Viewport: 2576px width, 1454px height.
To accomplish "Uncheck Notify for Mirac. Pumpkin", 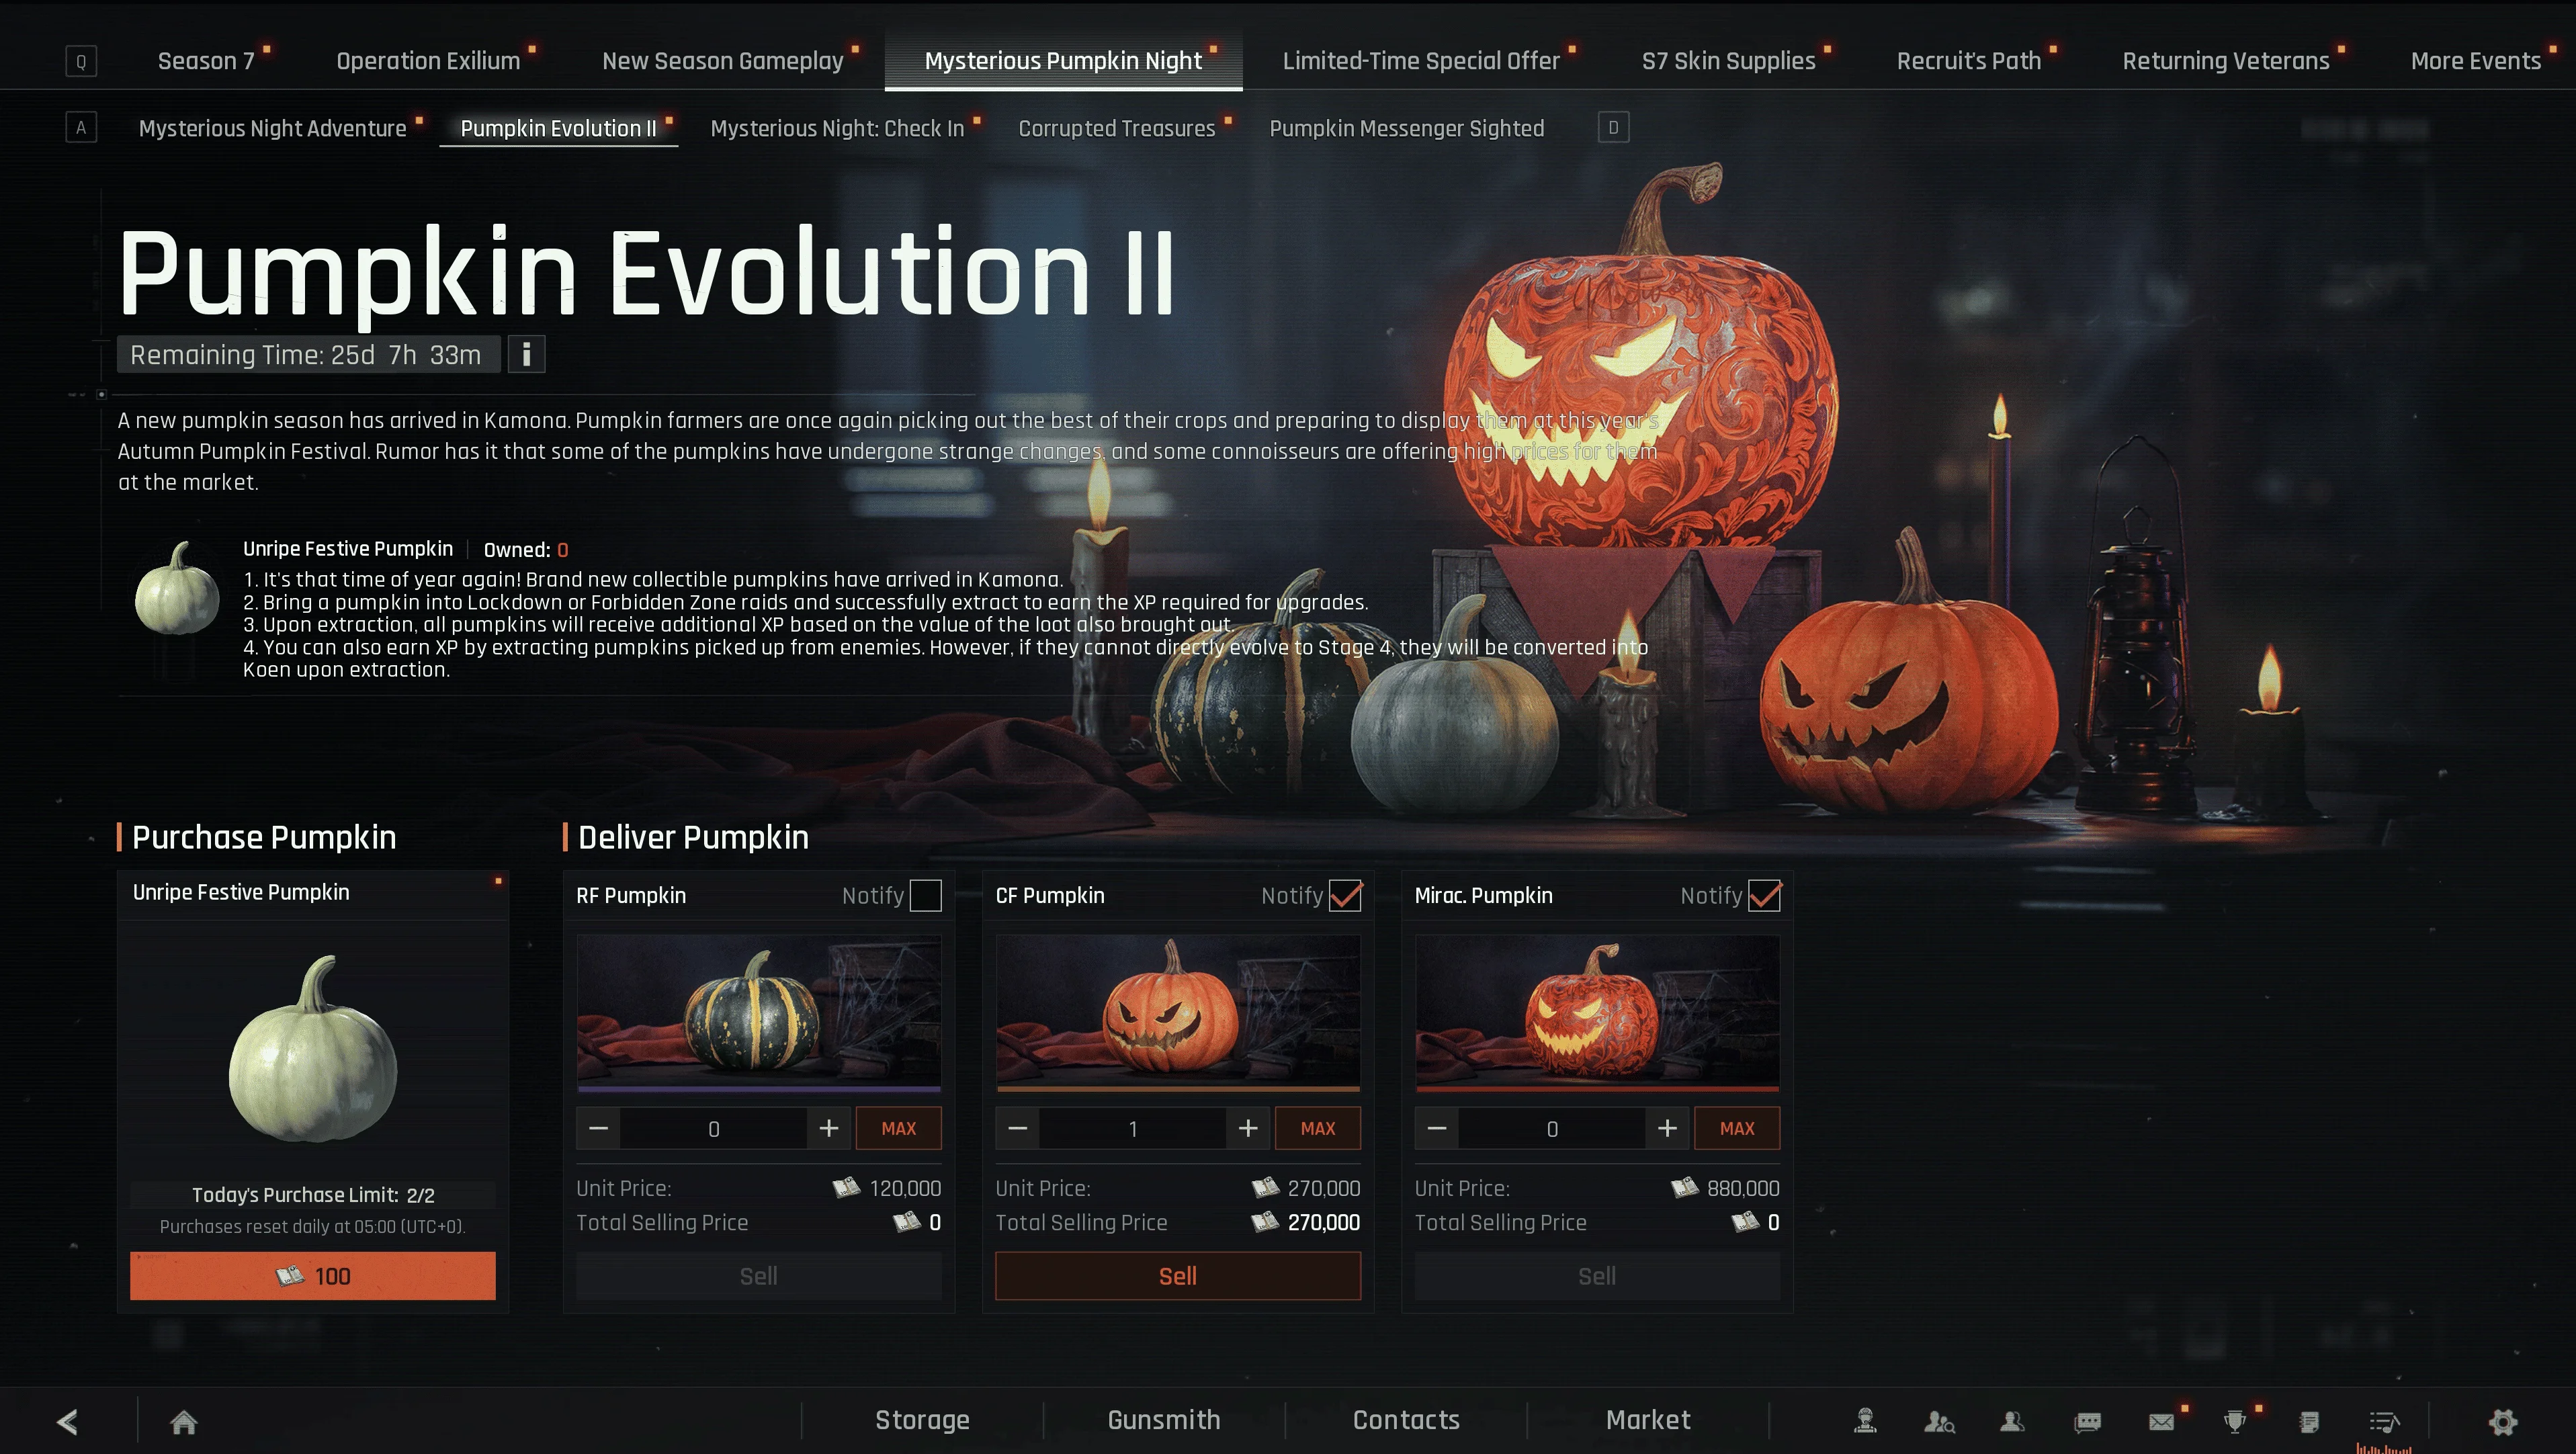I will (x=1764, y=895).
